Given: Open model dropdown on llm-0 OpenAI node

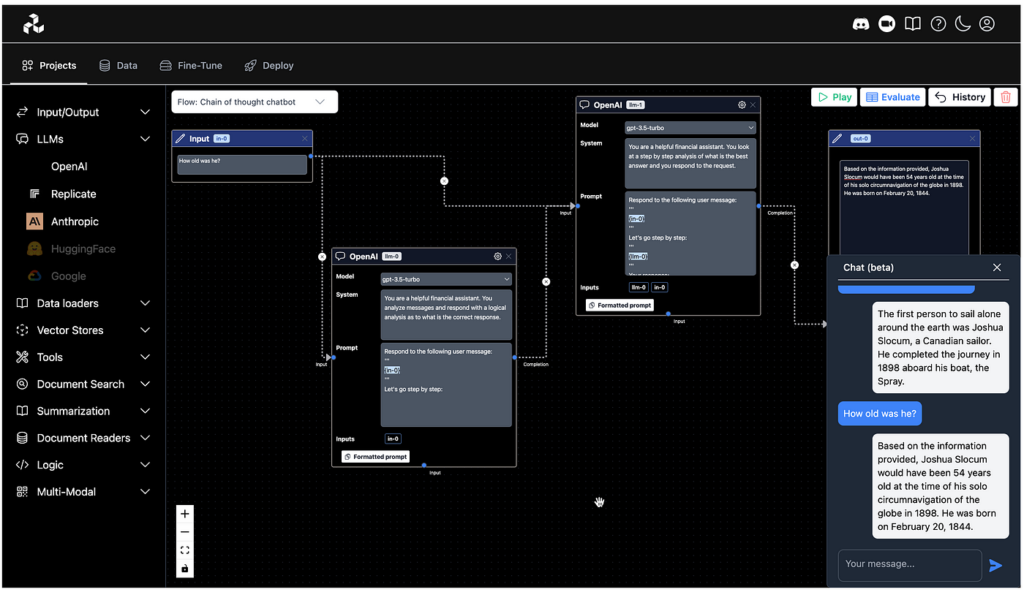Looking at the screenshot, I should [x=446, y=279].
